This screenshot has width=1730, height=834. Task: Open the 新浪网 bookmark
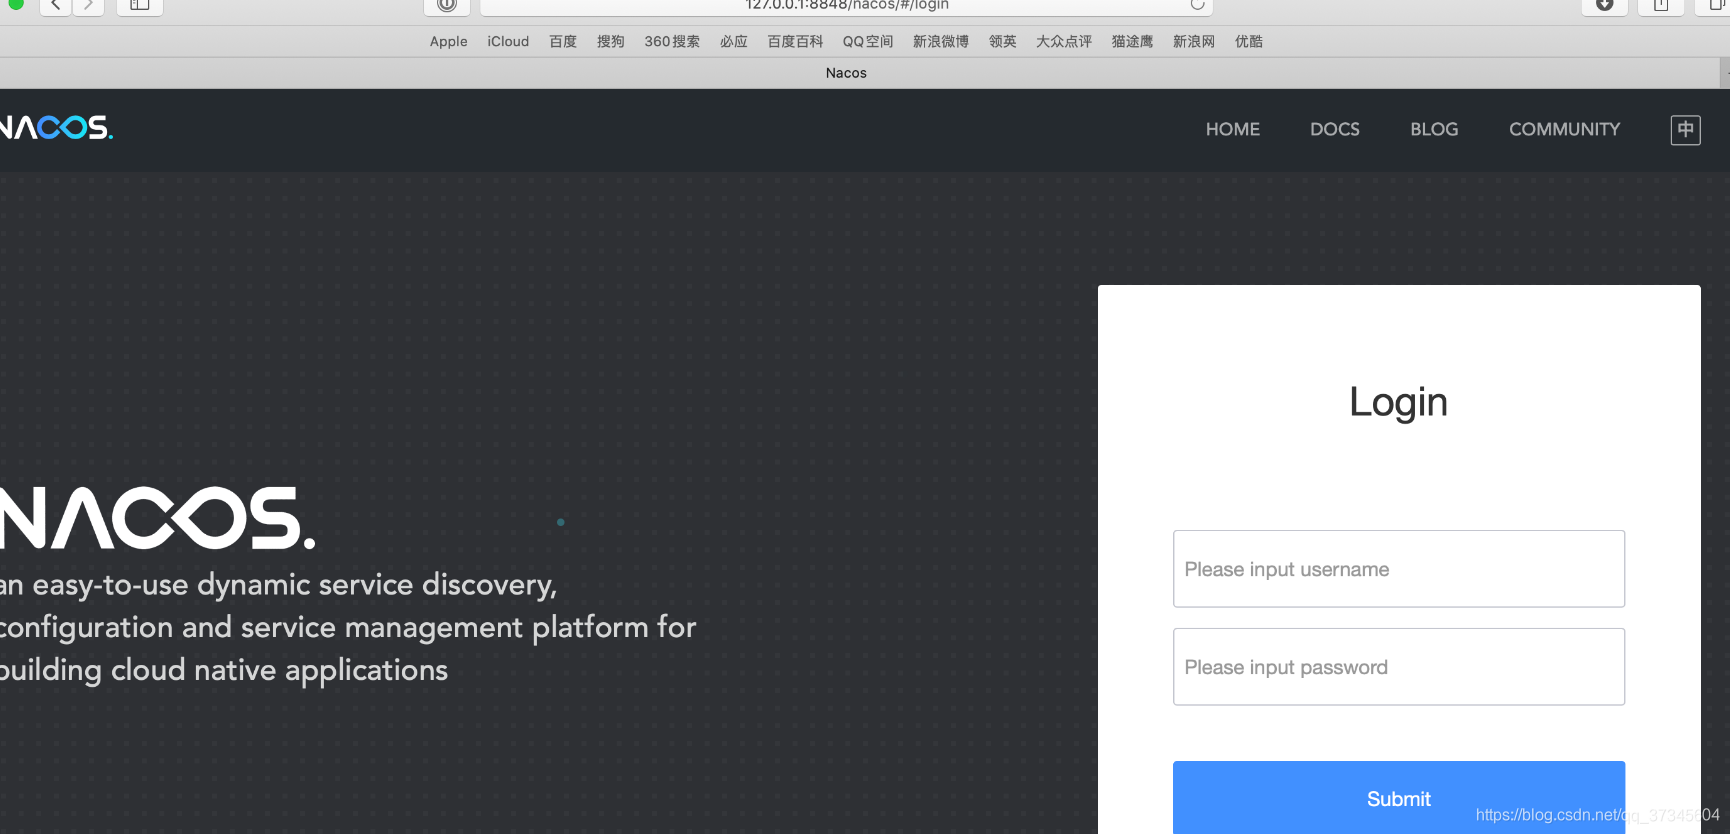click(x=1194, y=41)
